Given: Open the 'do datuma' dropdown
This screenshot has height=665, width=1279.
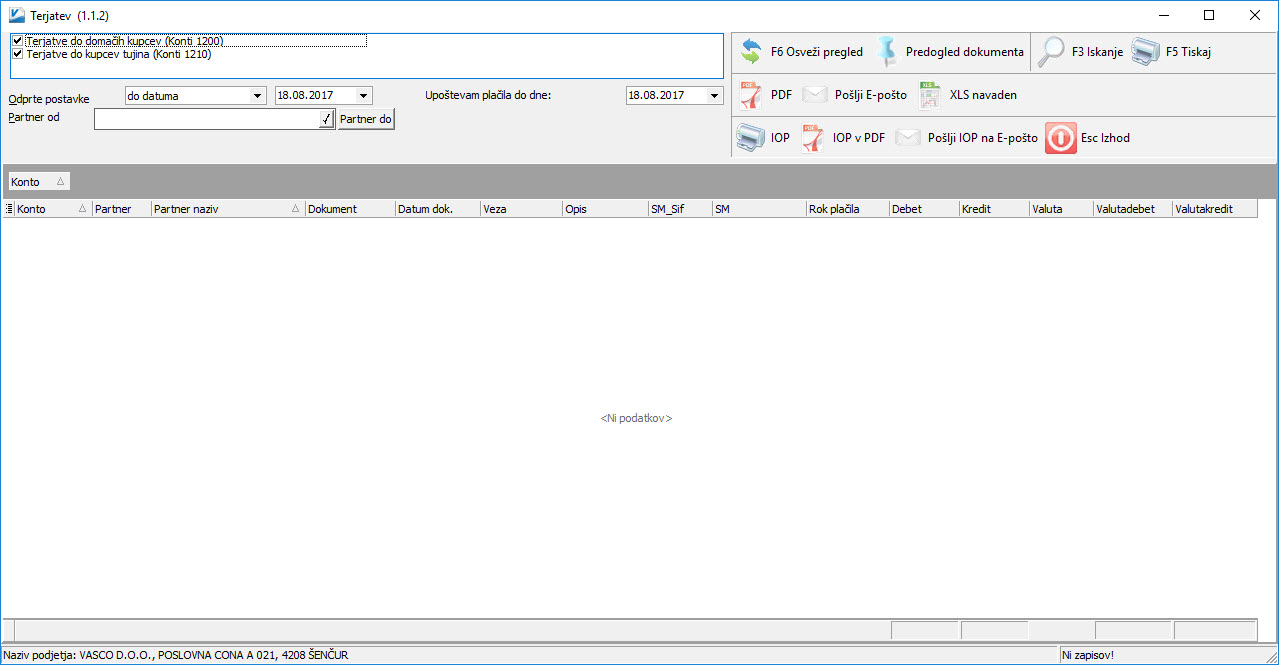Looking at the screenshot, I should click(x=257, y=96).
